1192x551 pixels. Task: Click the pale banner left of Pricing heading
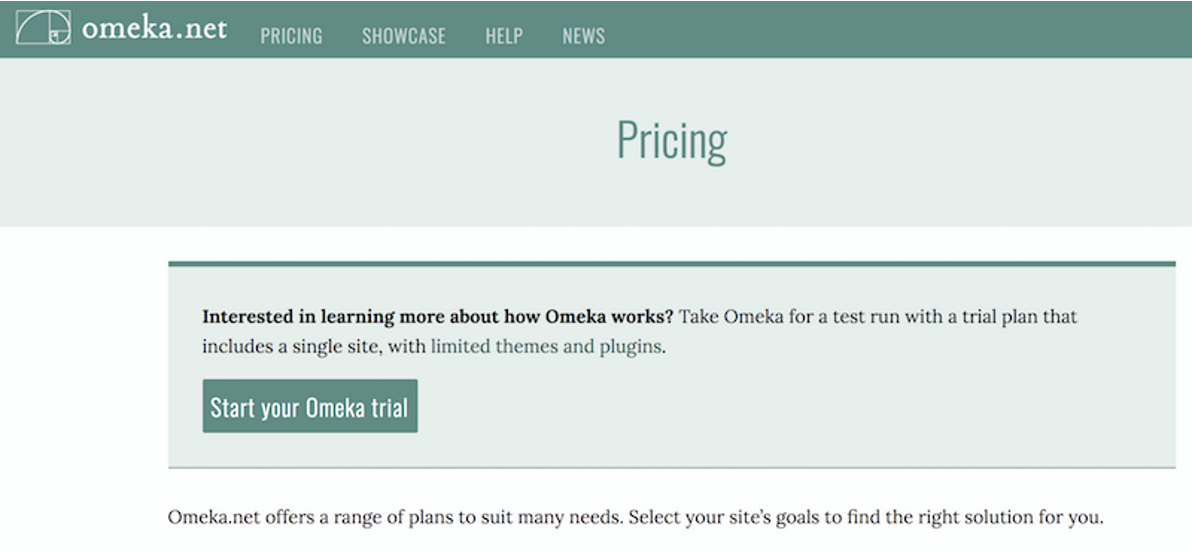(x=300, y=140)
